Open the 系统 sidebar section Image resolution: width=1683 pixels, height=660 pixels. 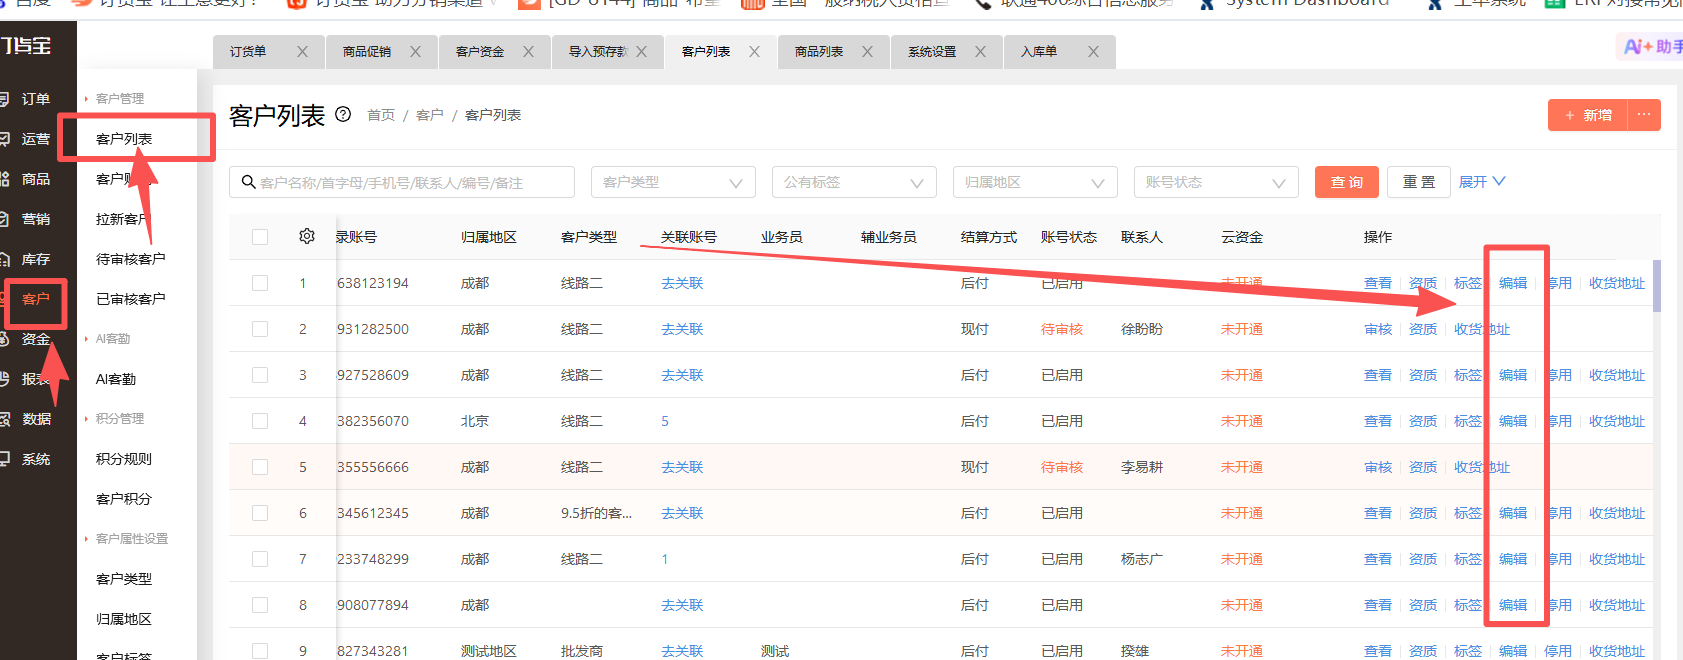pos(36,459)
